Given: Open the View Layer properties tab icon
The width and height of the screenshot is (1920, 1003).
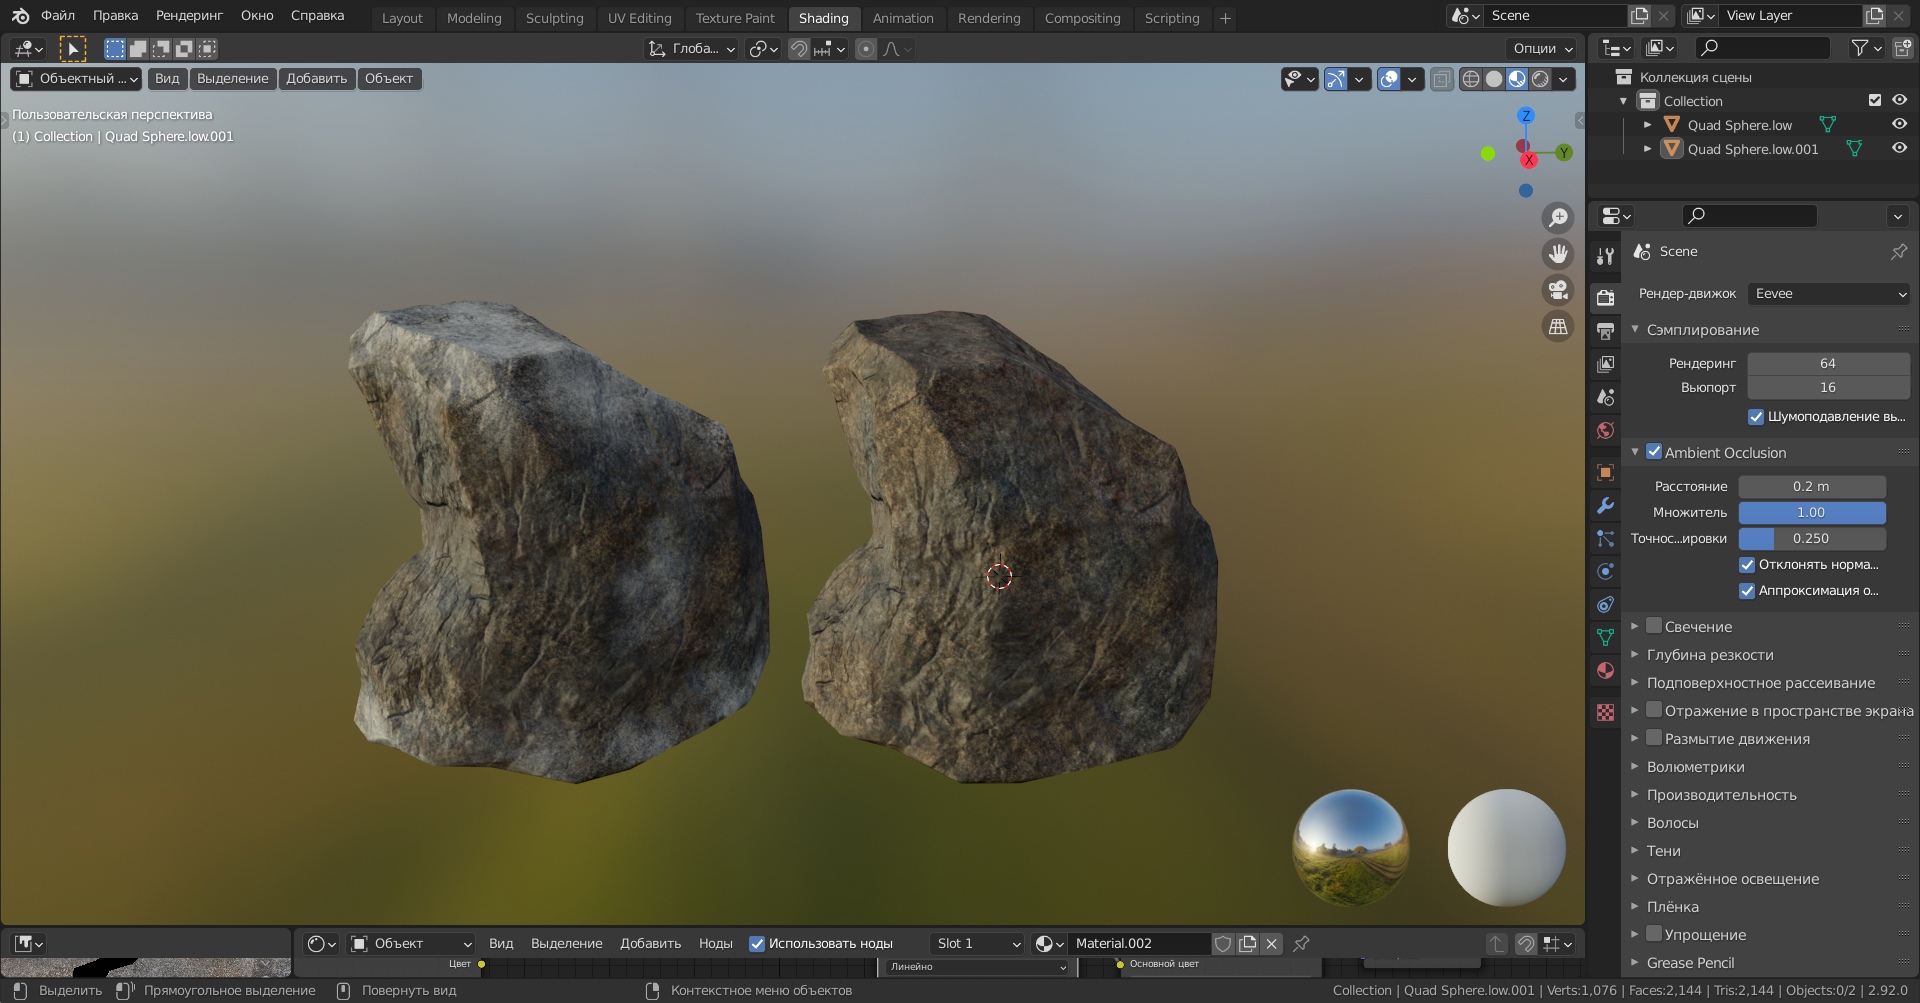Looking at the screenshot, I should point(1605,364).
